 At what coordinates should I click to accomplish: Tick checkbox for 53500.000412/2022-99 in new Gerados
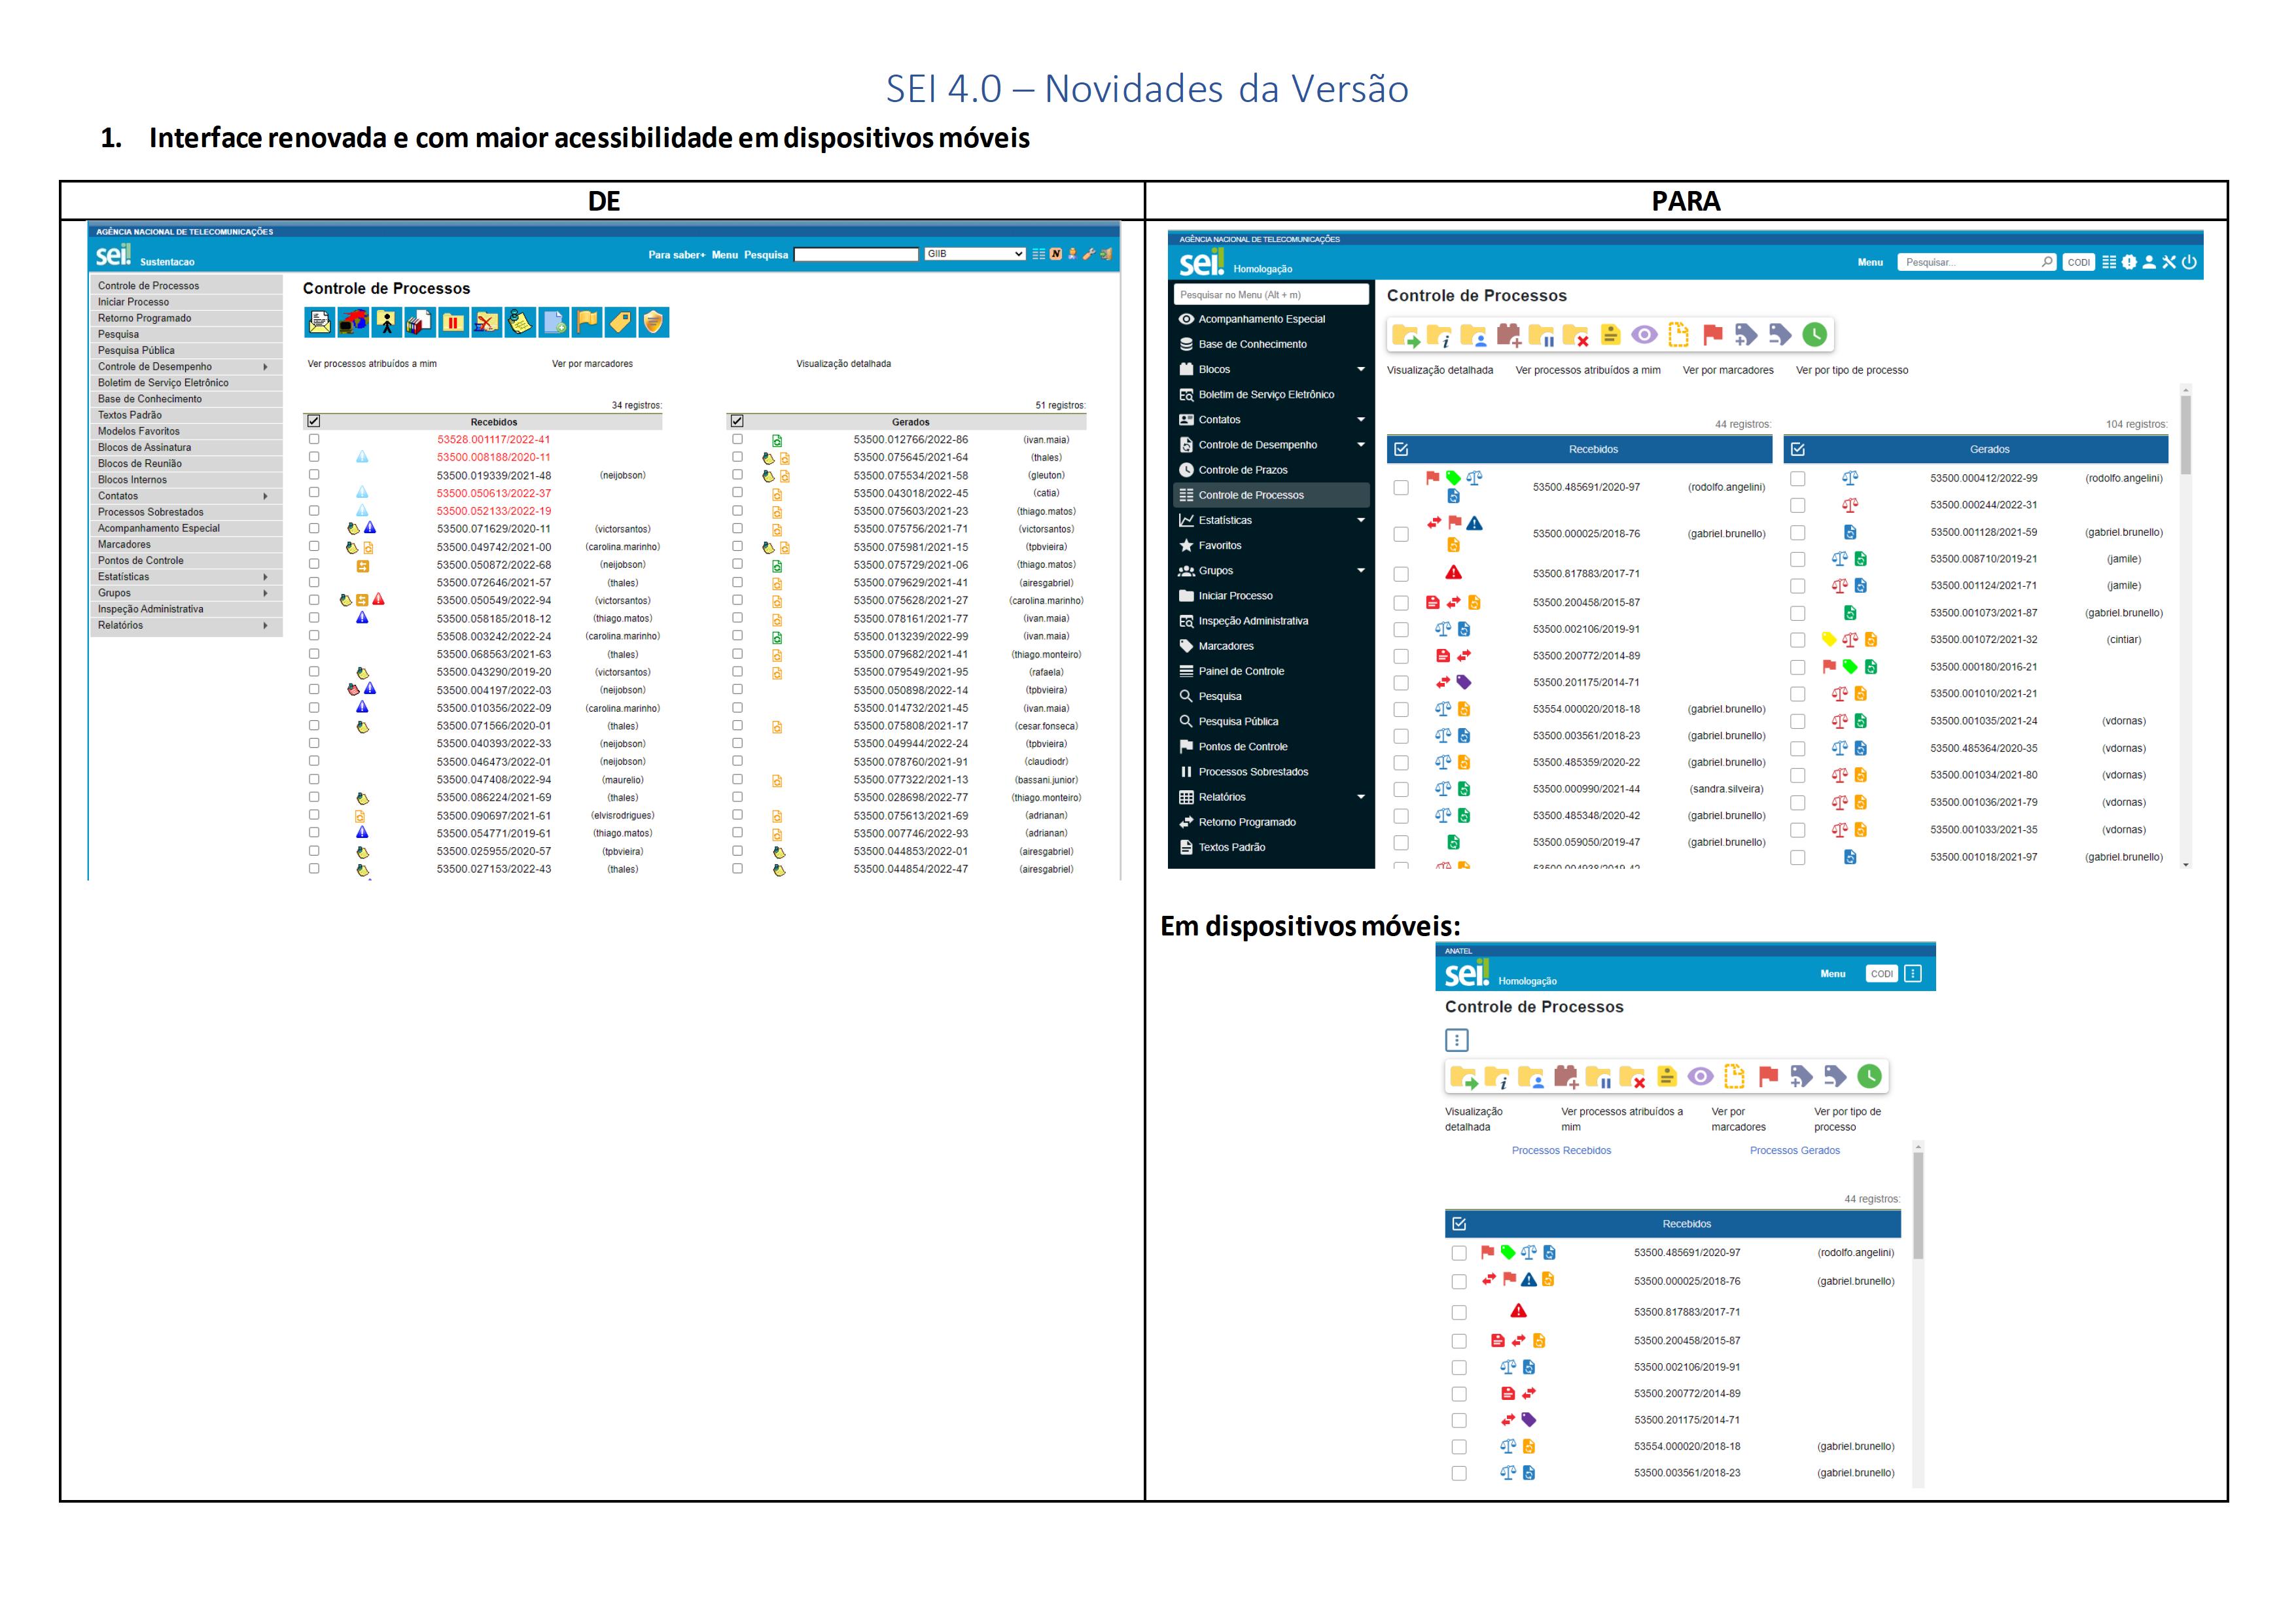click(1798, 478)
